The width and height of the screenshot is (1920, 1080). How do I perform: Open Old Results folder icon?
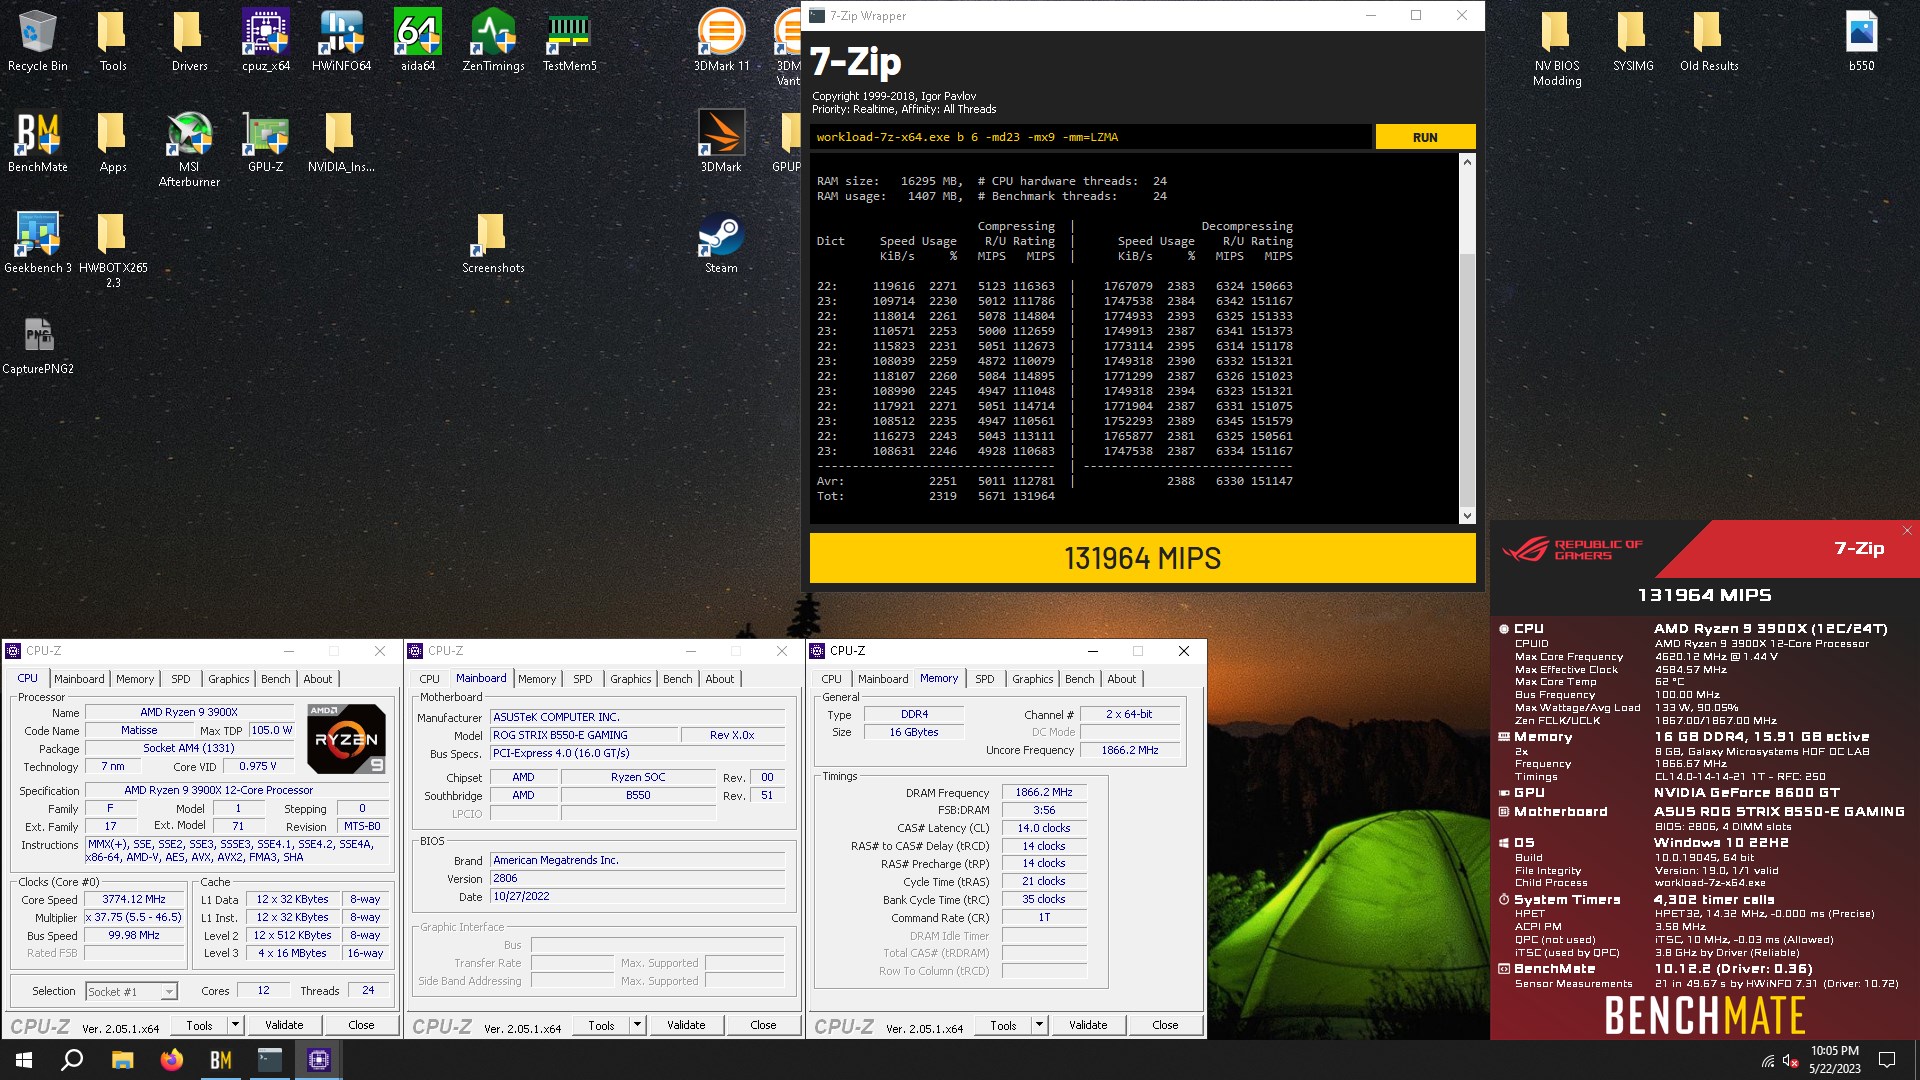pos(1709,42)
